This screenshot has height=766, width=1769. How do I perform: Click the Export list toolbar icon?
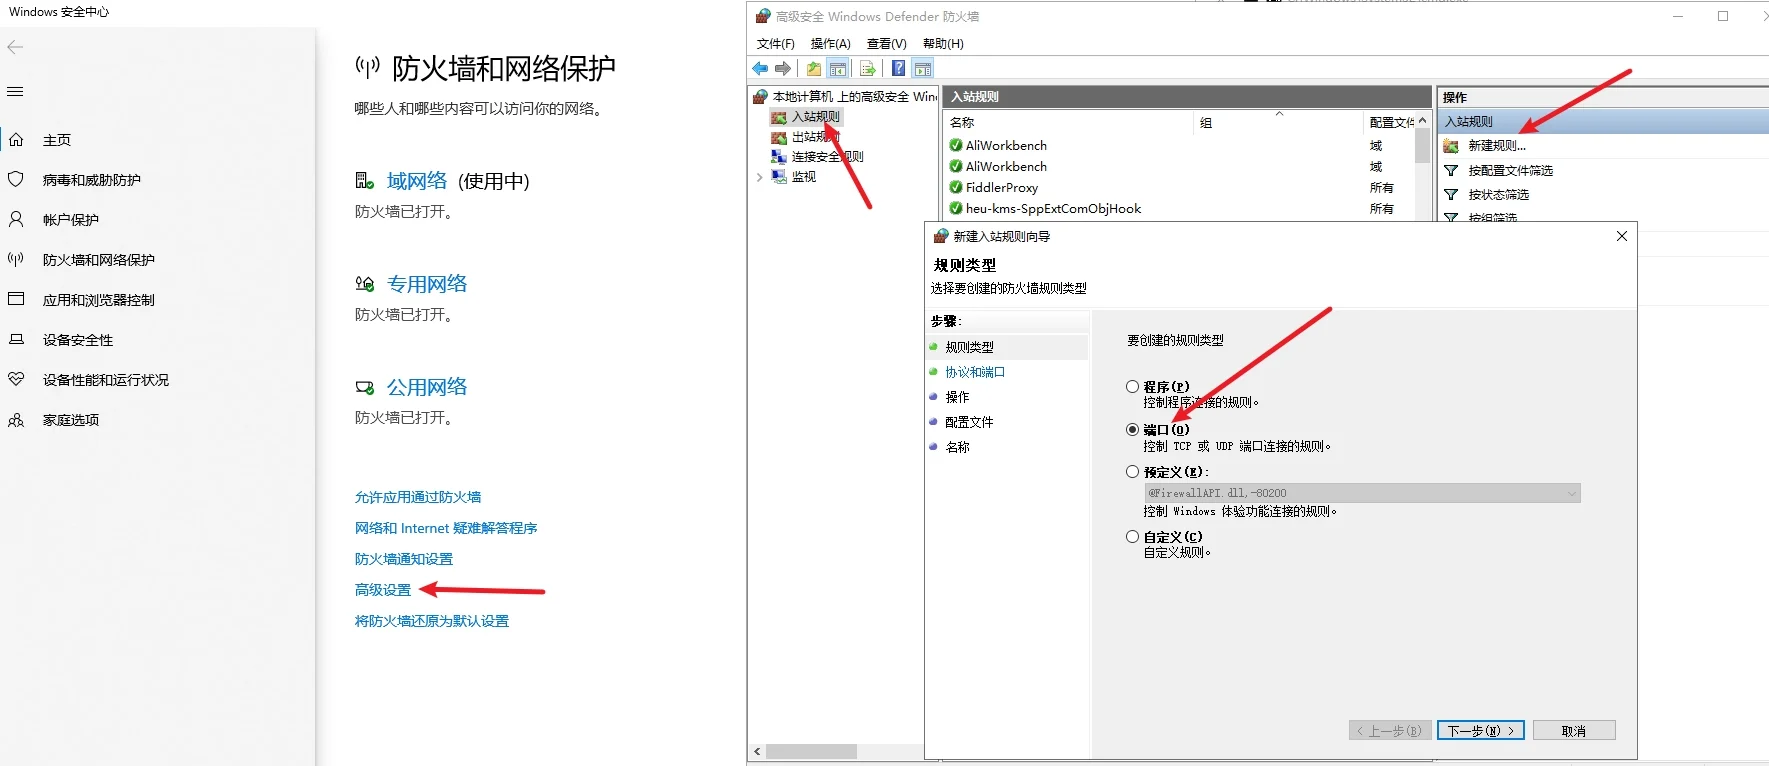867,69
